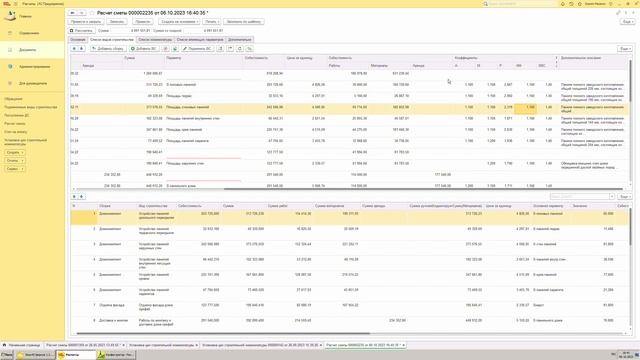This screenshot has height=360, width=640.
Task: Open the functions menu next to 1C logo
Action: click(x=16, y=4)
